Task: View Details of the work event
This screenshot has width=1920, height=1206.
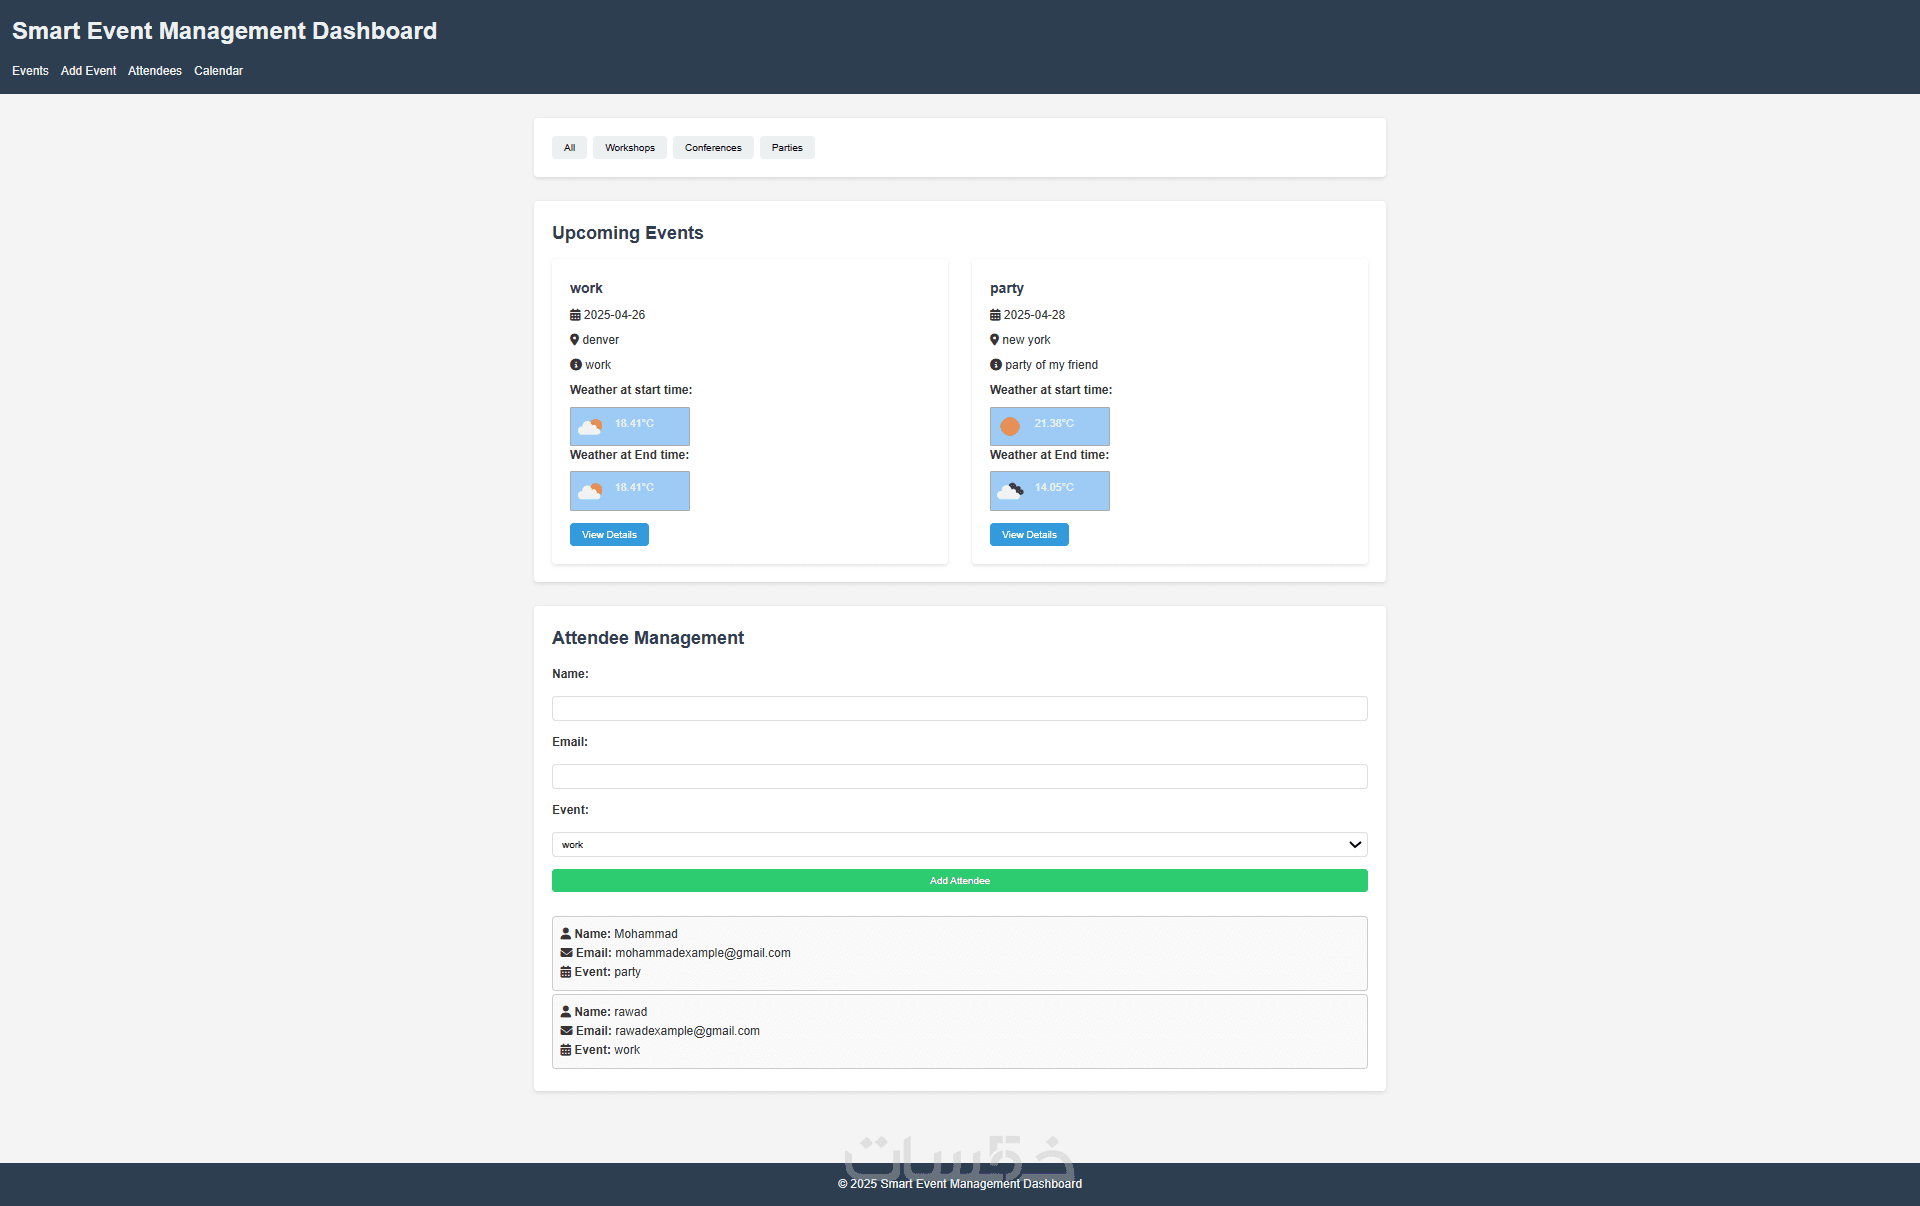Action: (609, 535)
